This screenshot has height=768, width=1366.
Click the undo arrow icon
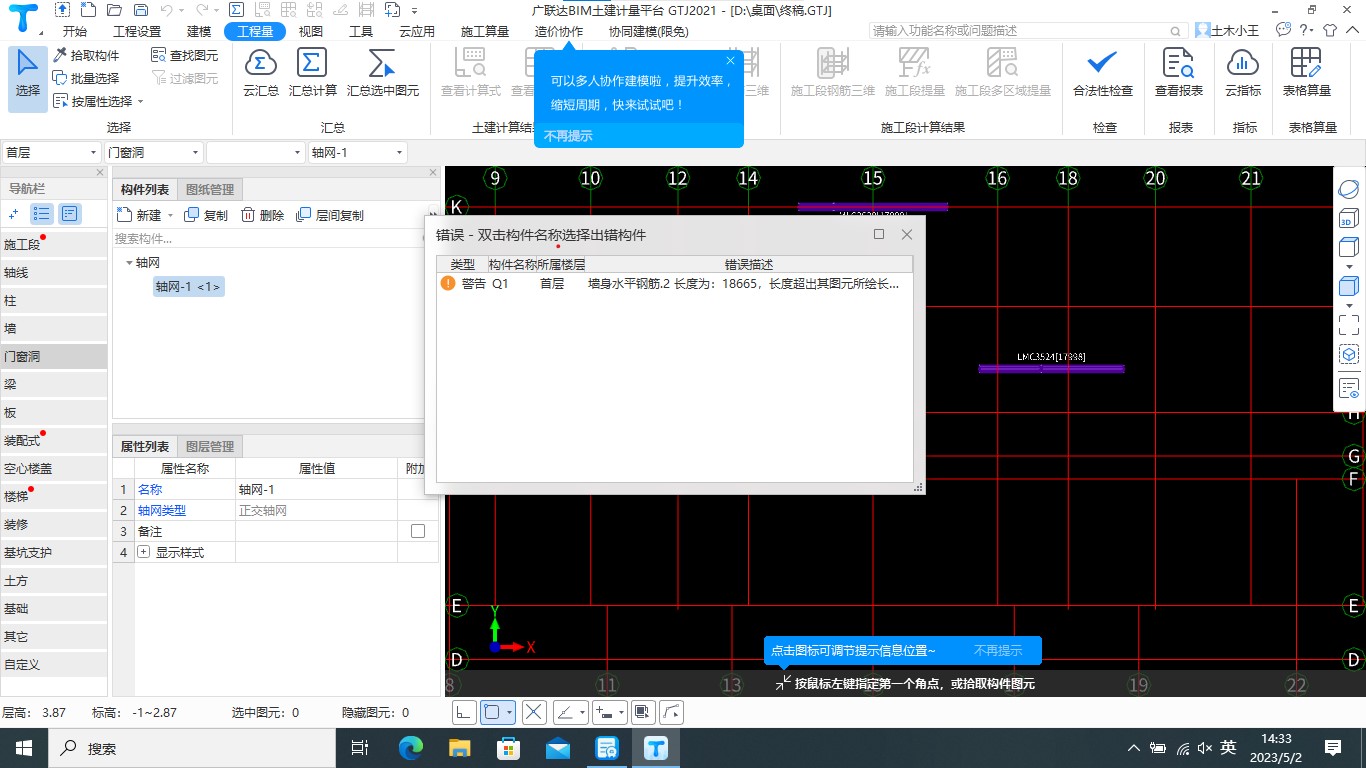point(165,10)
